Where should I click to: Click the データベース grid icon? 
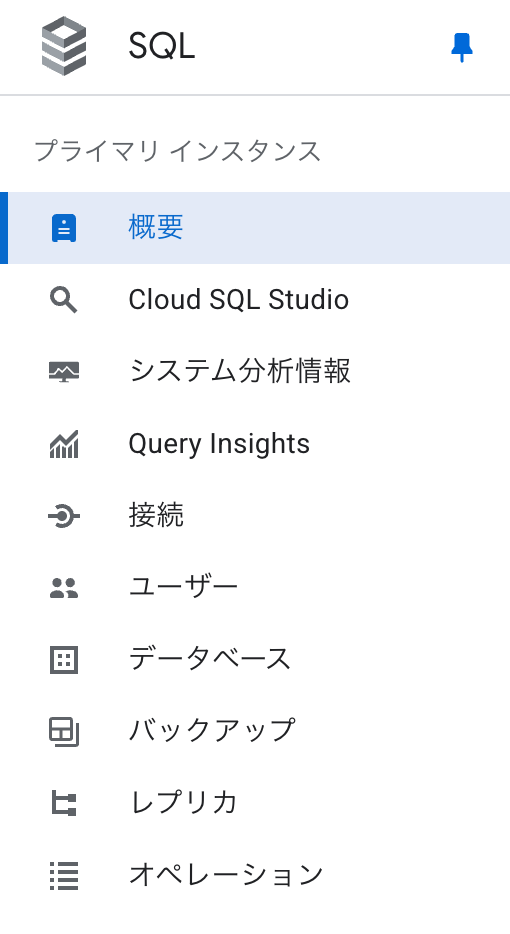64,660
